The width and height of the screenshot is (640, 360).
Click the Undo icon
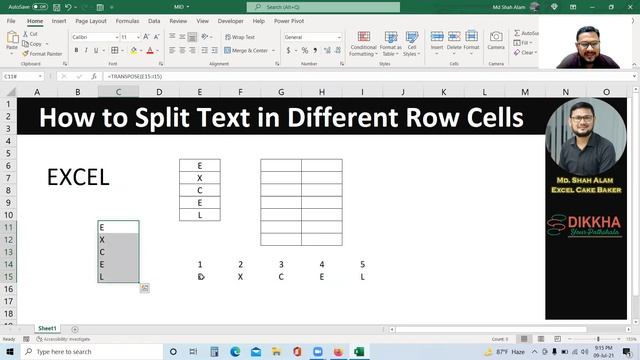click(68, 7)
